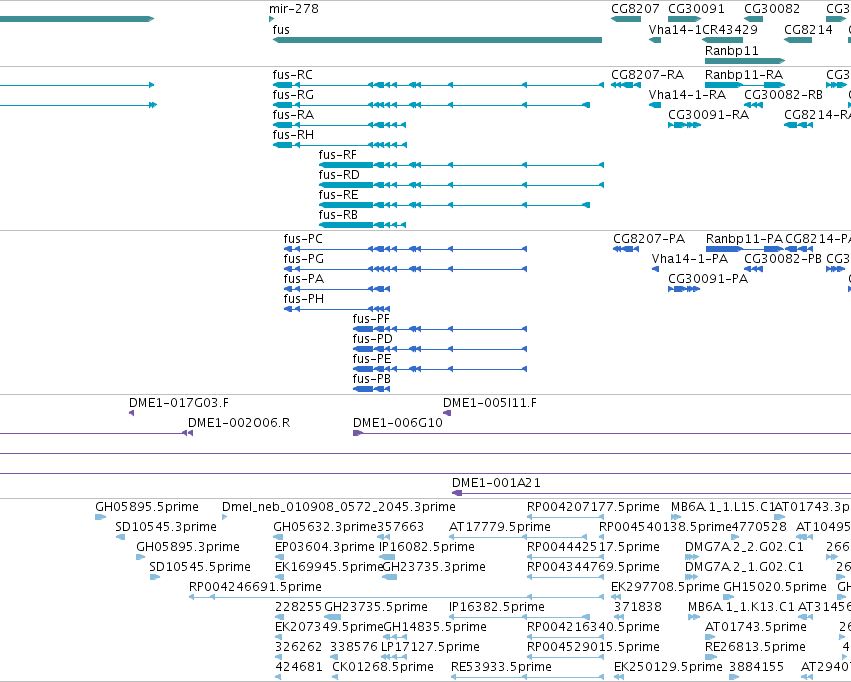Click the CK01268.5prime EST label
Image resolution: width=851 pixels, height=682 pixels.
click(x=383, y=667)
